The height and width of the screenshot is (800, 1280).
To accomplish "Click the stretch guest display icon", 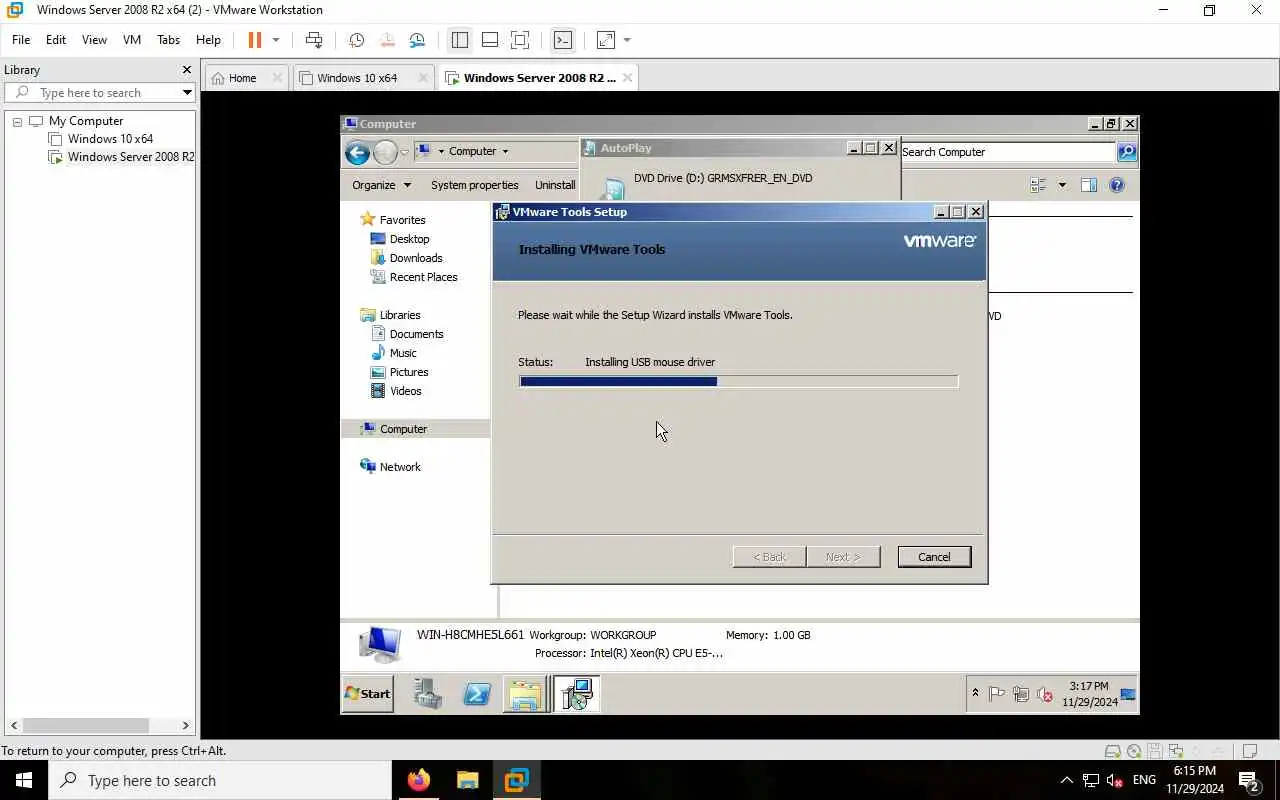I will 606,40.
